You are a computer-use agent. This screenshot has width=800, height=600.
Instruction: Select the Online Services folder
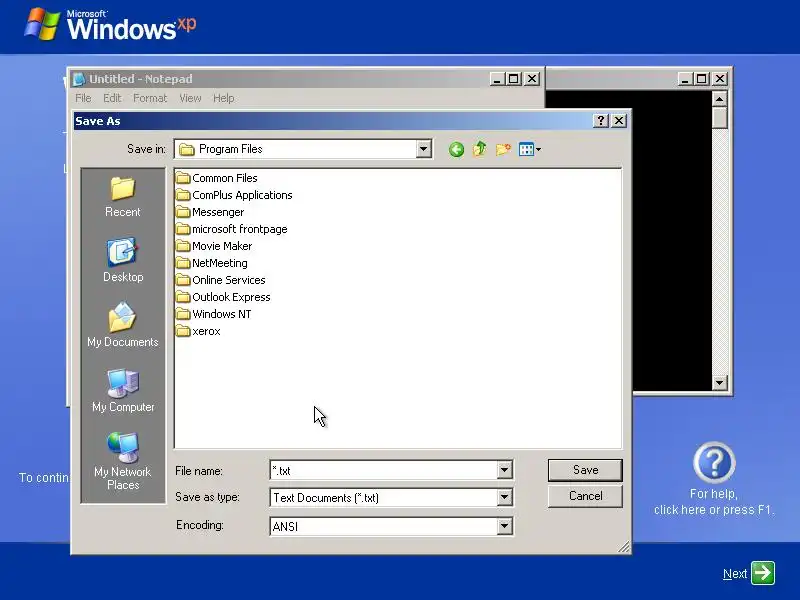click(221, 280)
